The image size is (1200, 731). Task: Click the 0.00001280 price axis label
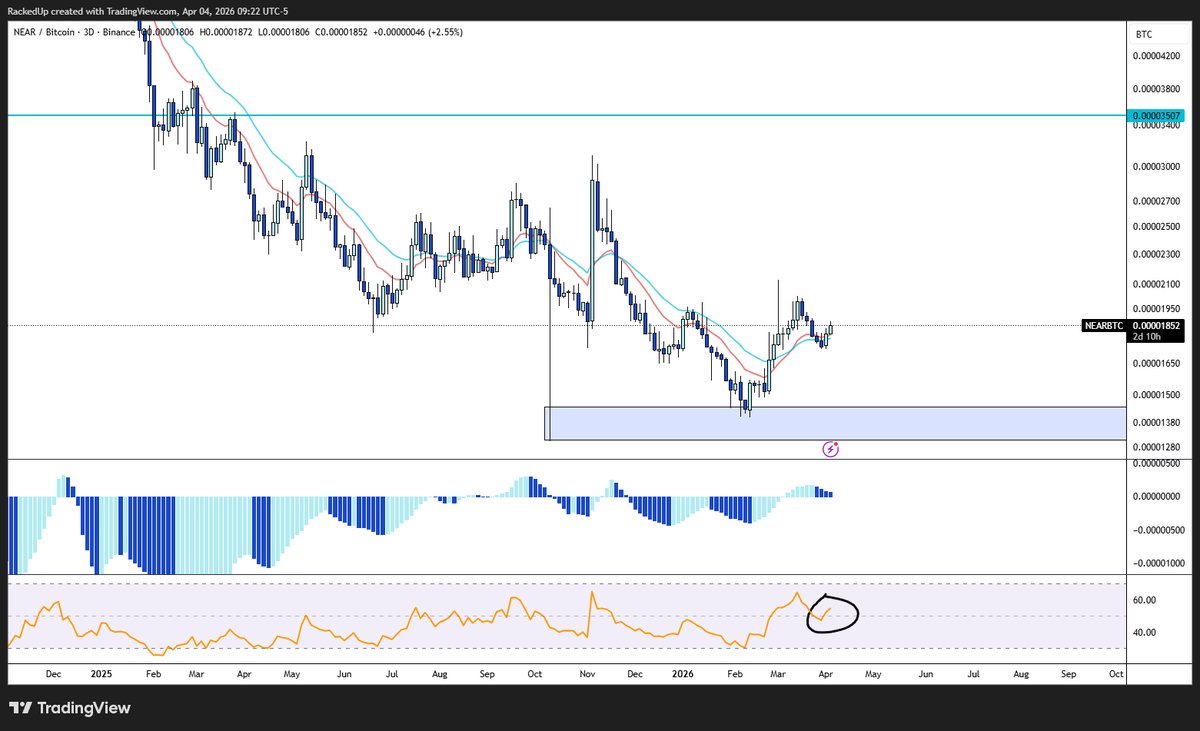(x=1155, y=447)
